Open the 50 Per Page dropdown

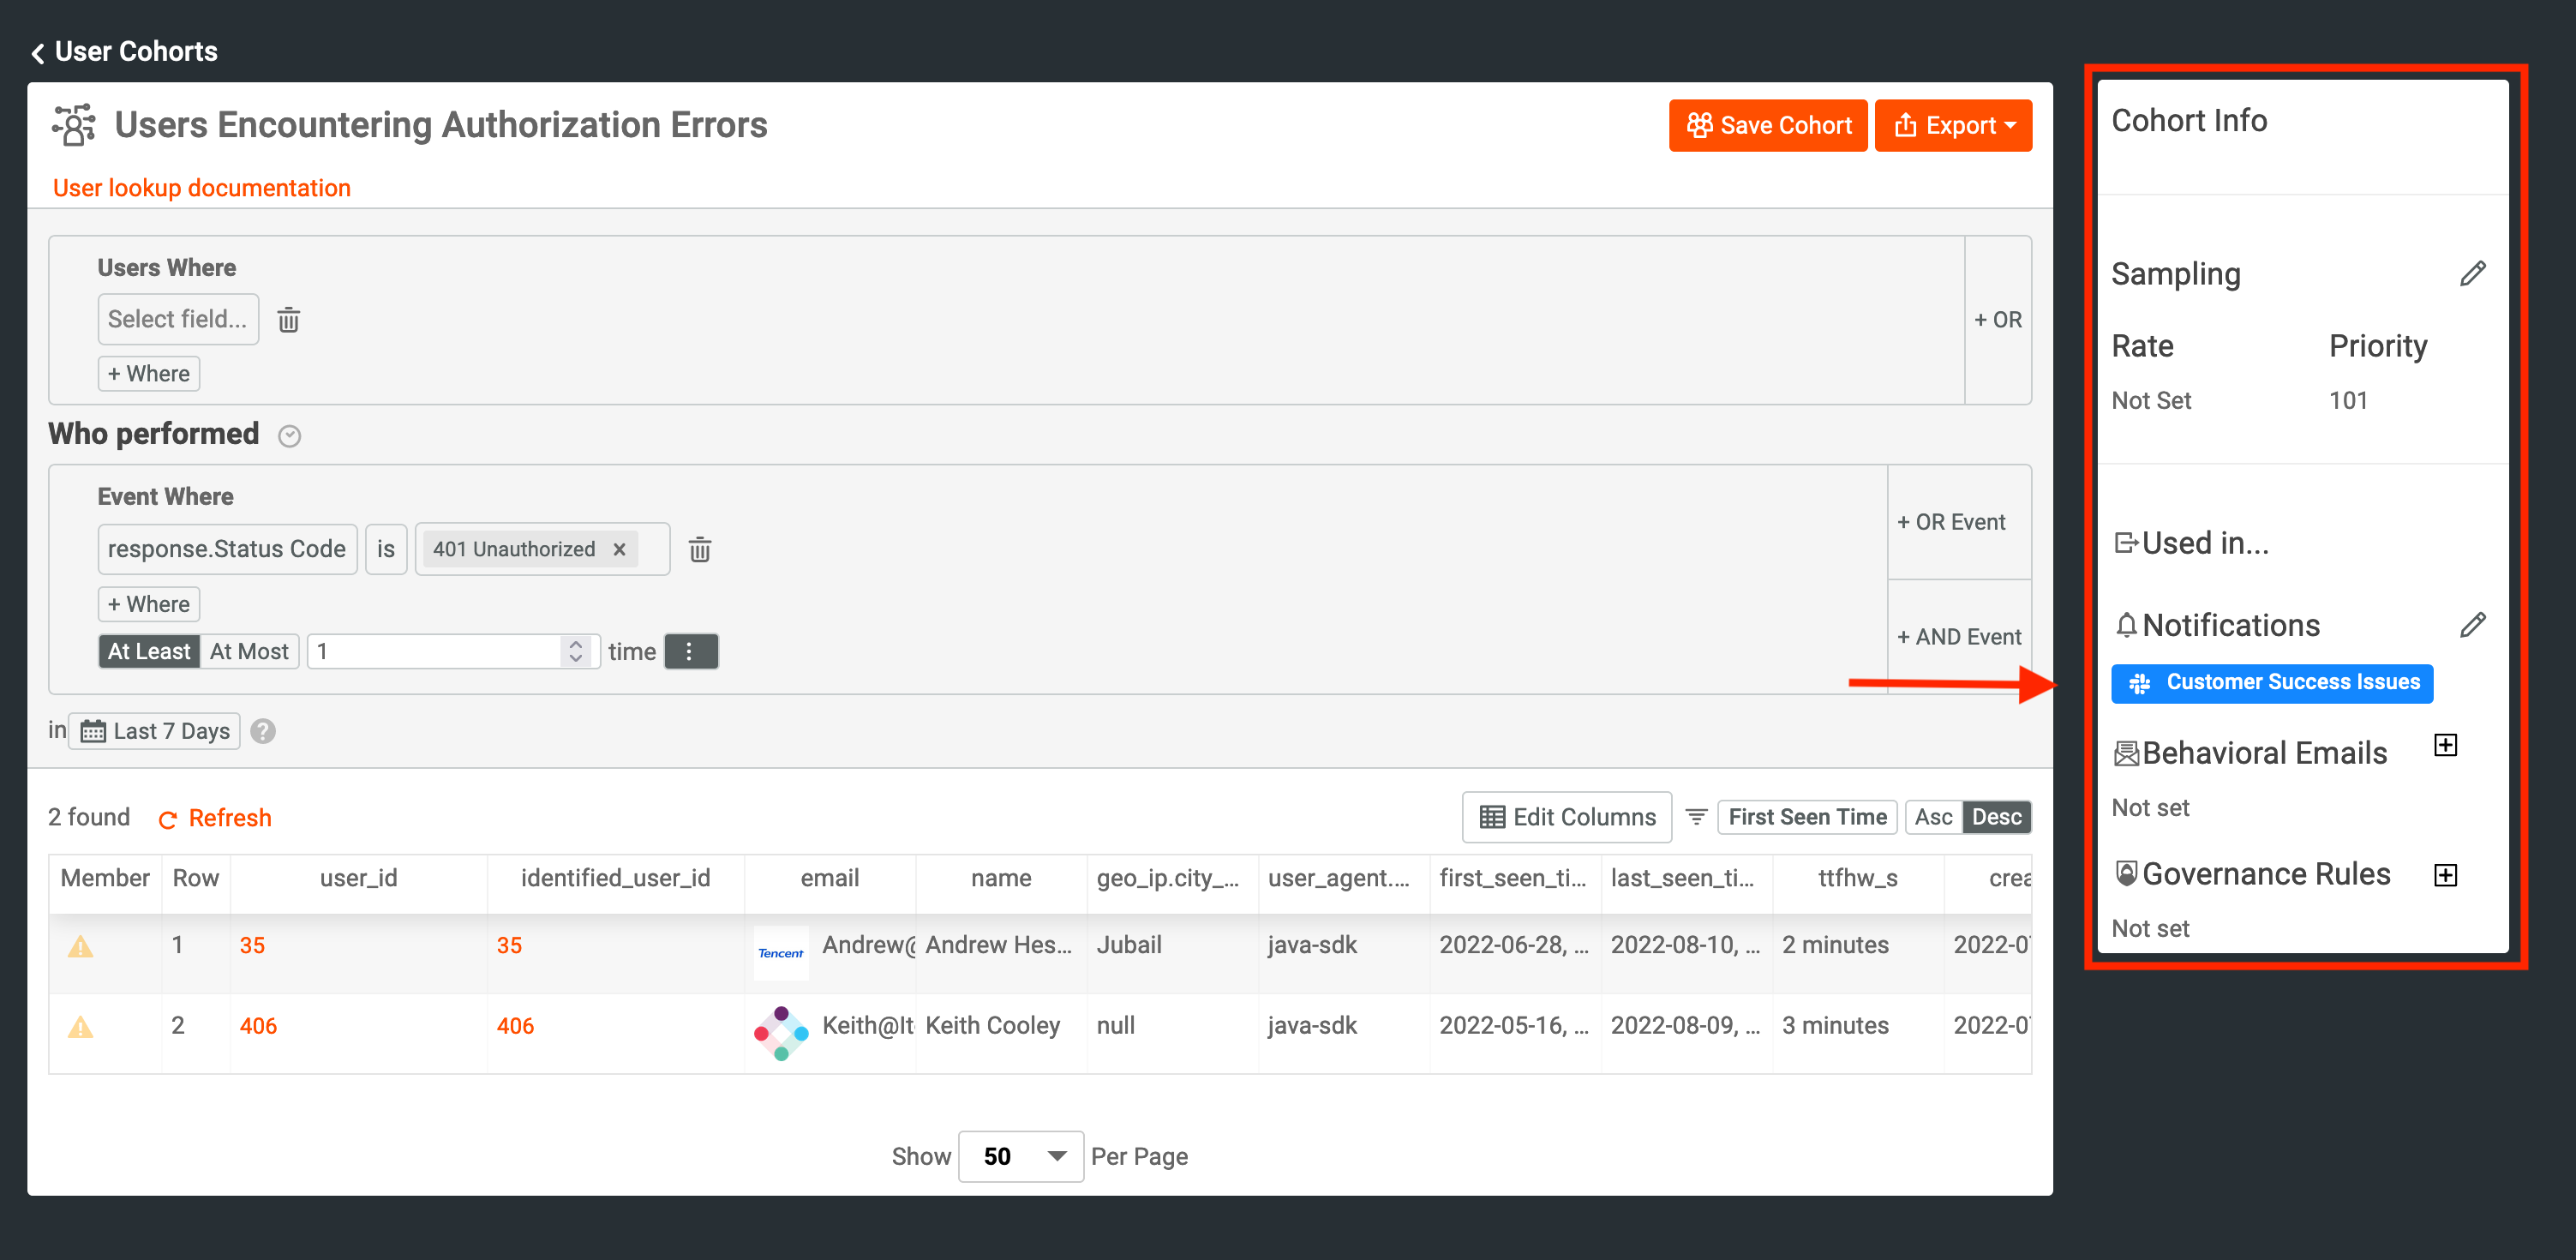(1020, 1157)
